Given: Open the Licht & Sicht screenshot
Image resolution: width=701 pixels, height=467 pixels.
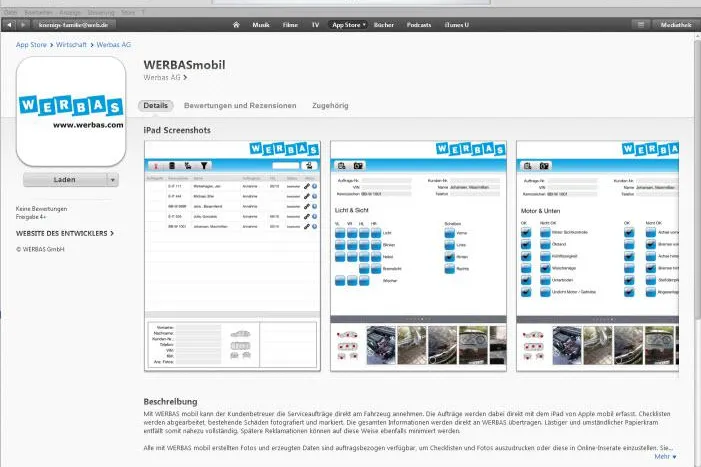Looking at the screenshot, I should [418, 256].
